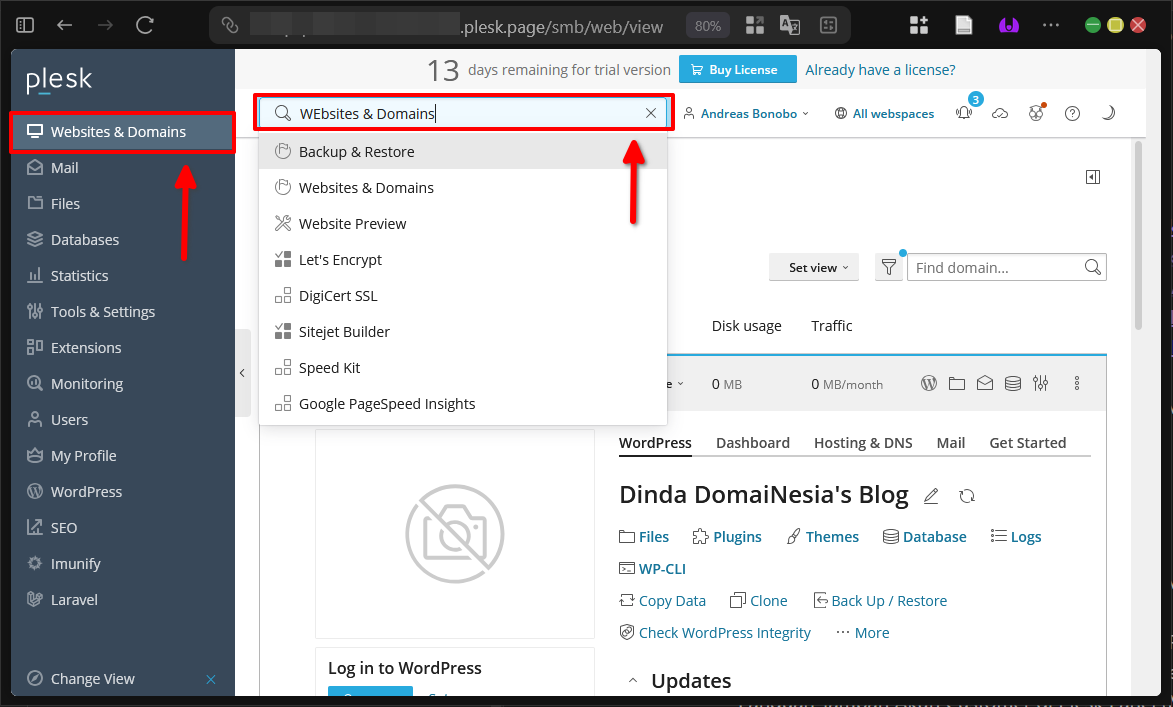Click the Buy License button
The image size is (1173, 707).
(x=737, y=70)
